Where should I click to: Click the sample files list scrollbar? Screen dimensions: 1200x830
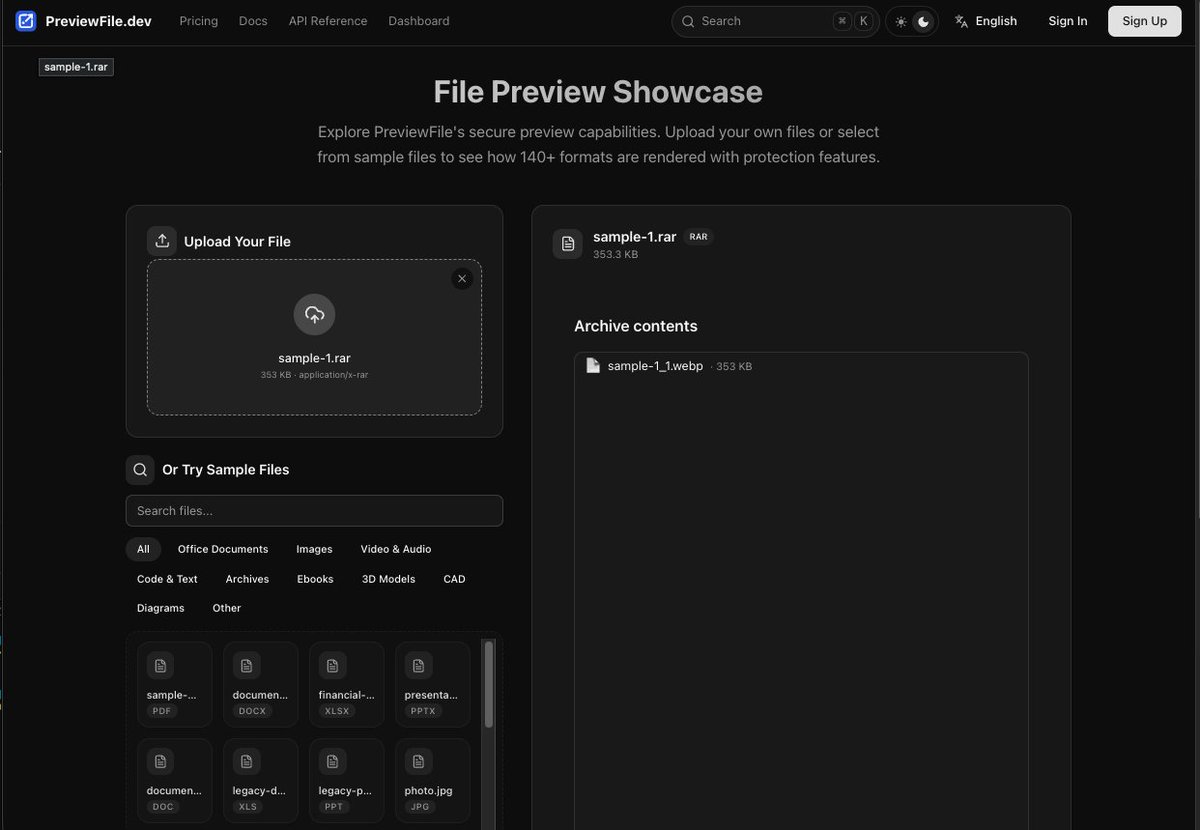coord(489,684)
